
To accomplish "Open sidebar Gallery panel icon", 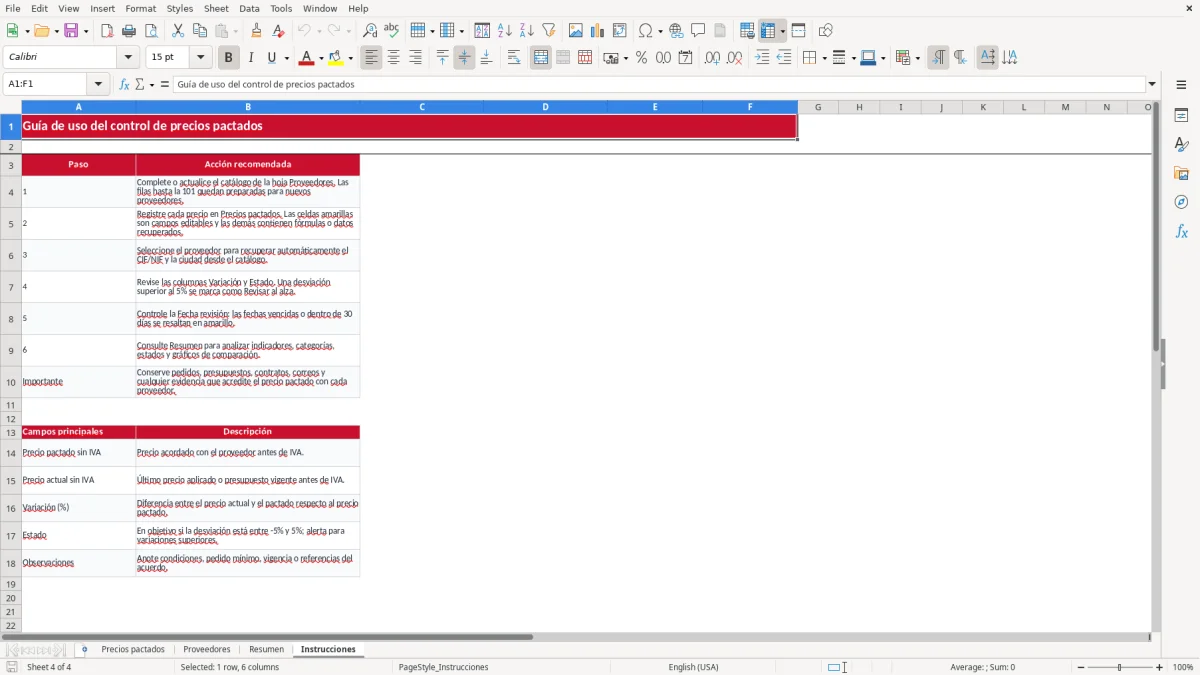I will (1181, 173).
